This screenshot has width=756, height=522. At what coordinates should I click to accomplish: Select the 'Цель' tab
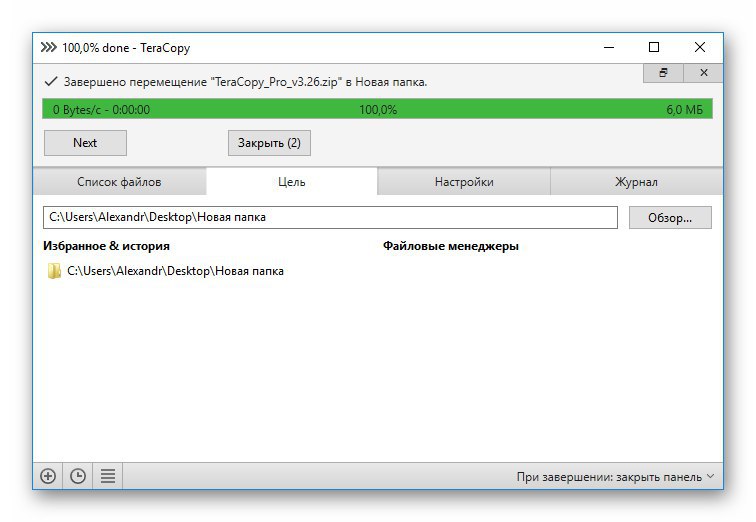tap(292, 182)
